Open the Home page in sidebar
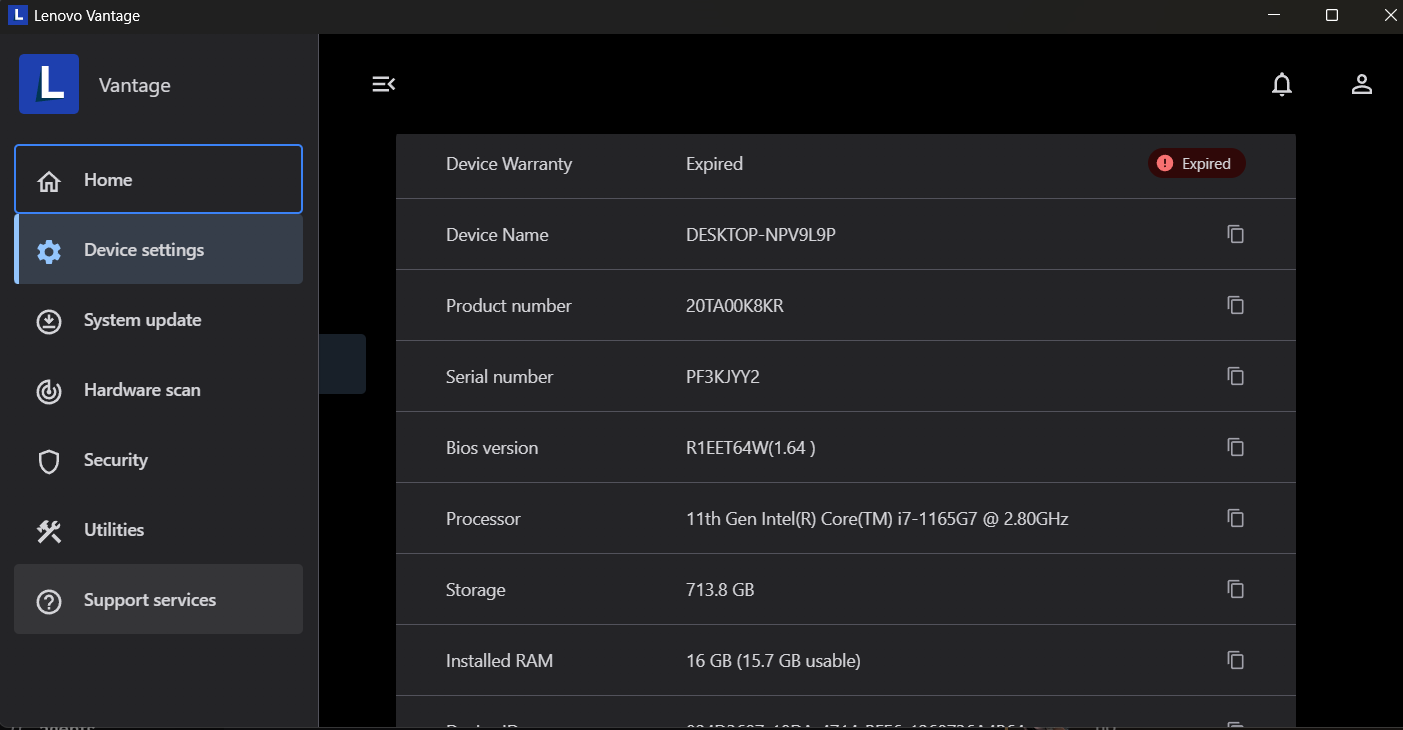The height and width of the screenshot is (730, 1403). click(x=158, y=179)
